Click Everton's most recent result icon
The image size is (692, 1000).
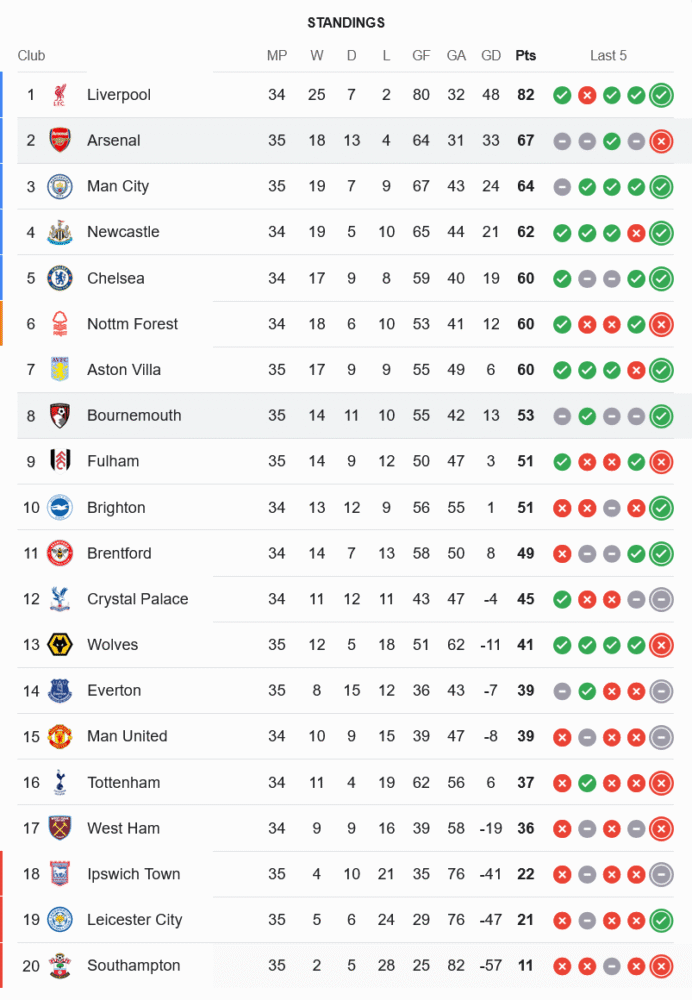(x=660, y=691)
